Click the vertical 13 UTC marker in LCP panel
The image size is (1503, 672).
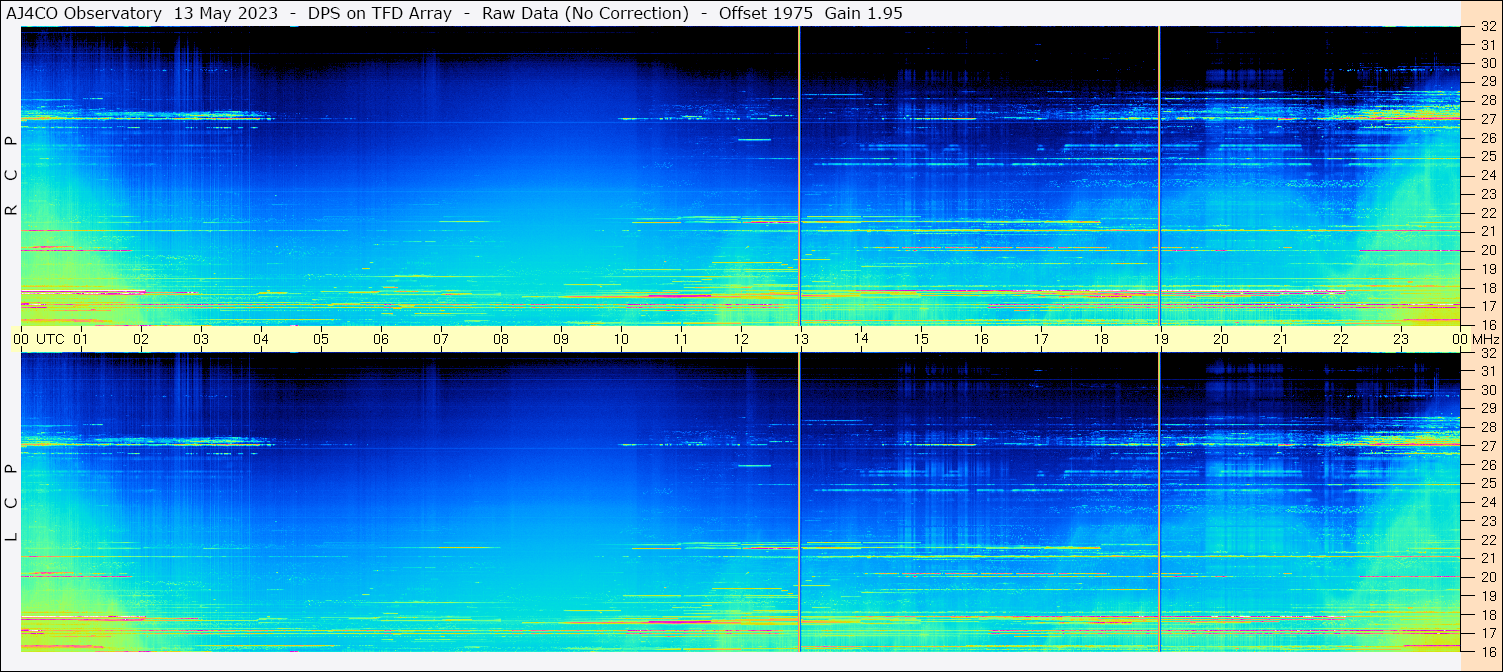tap(799, 502)
